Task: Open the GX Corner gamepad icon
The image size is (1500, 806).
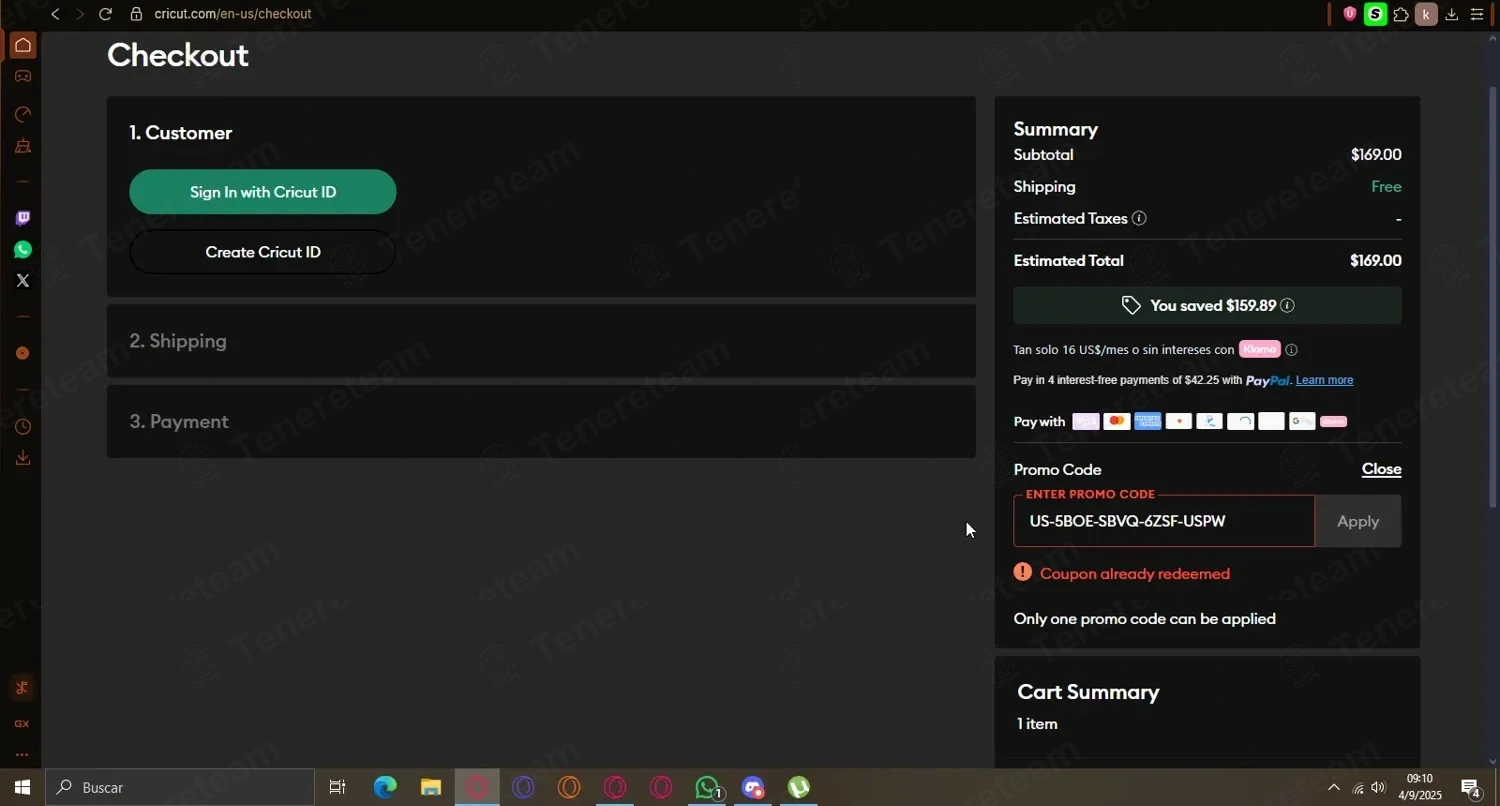Action: click(x=22, y=77)
